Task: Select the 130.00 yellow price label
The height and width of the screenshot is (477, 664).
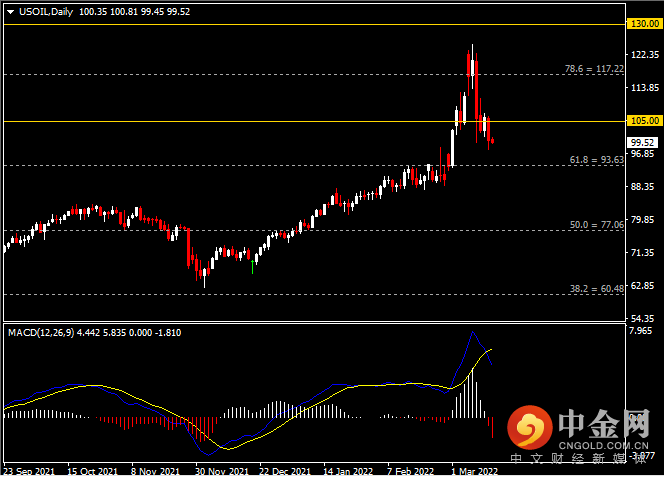Action: (645, 24)
